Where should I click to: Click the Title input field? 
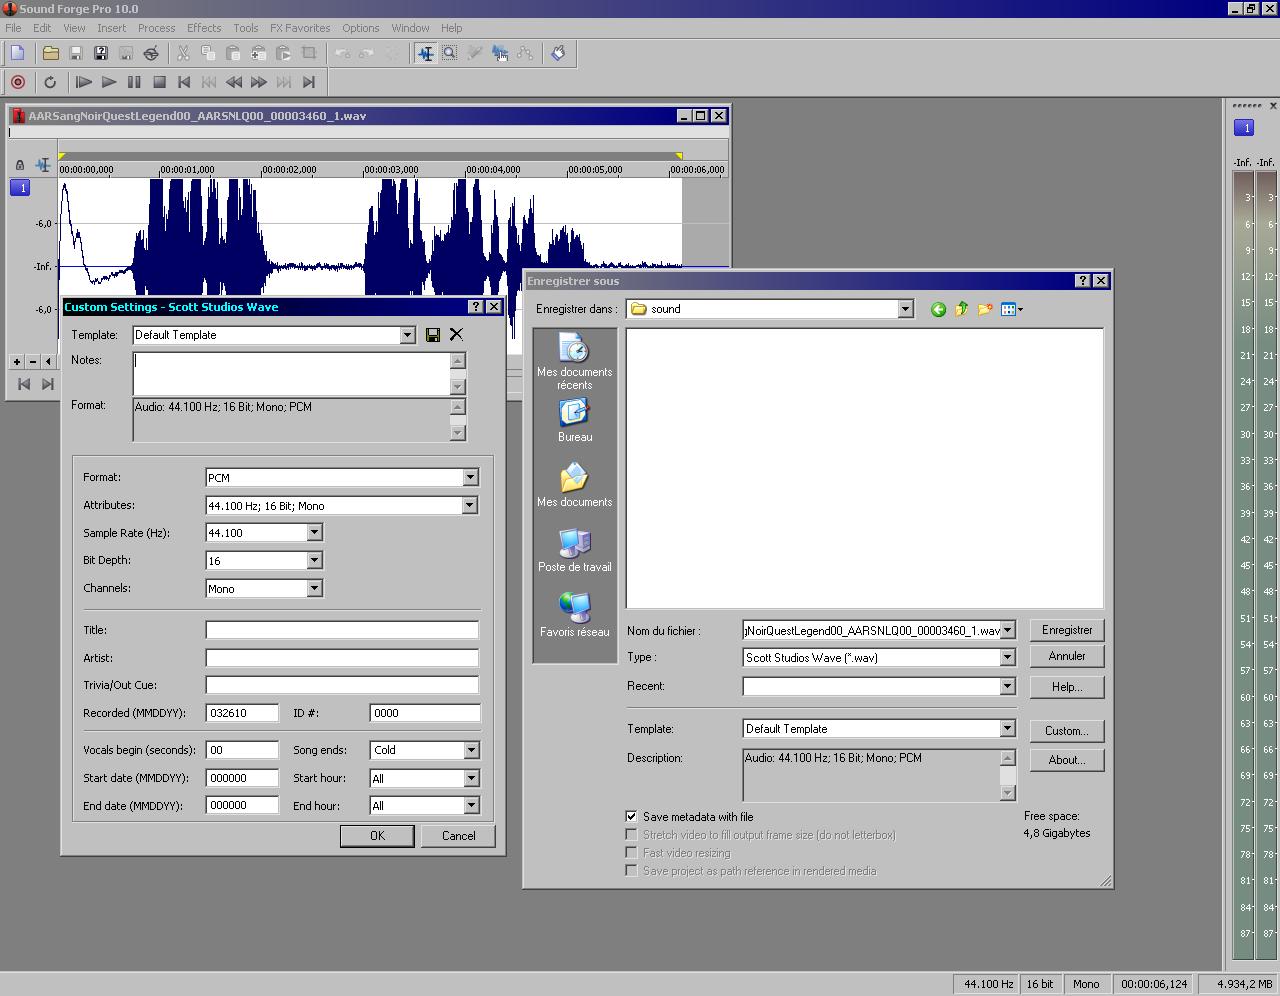click(x=342, y=630)
